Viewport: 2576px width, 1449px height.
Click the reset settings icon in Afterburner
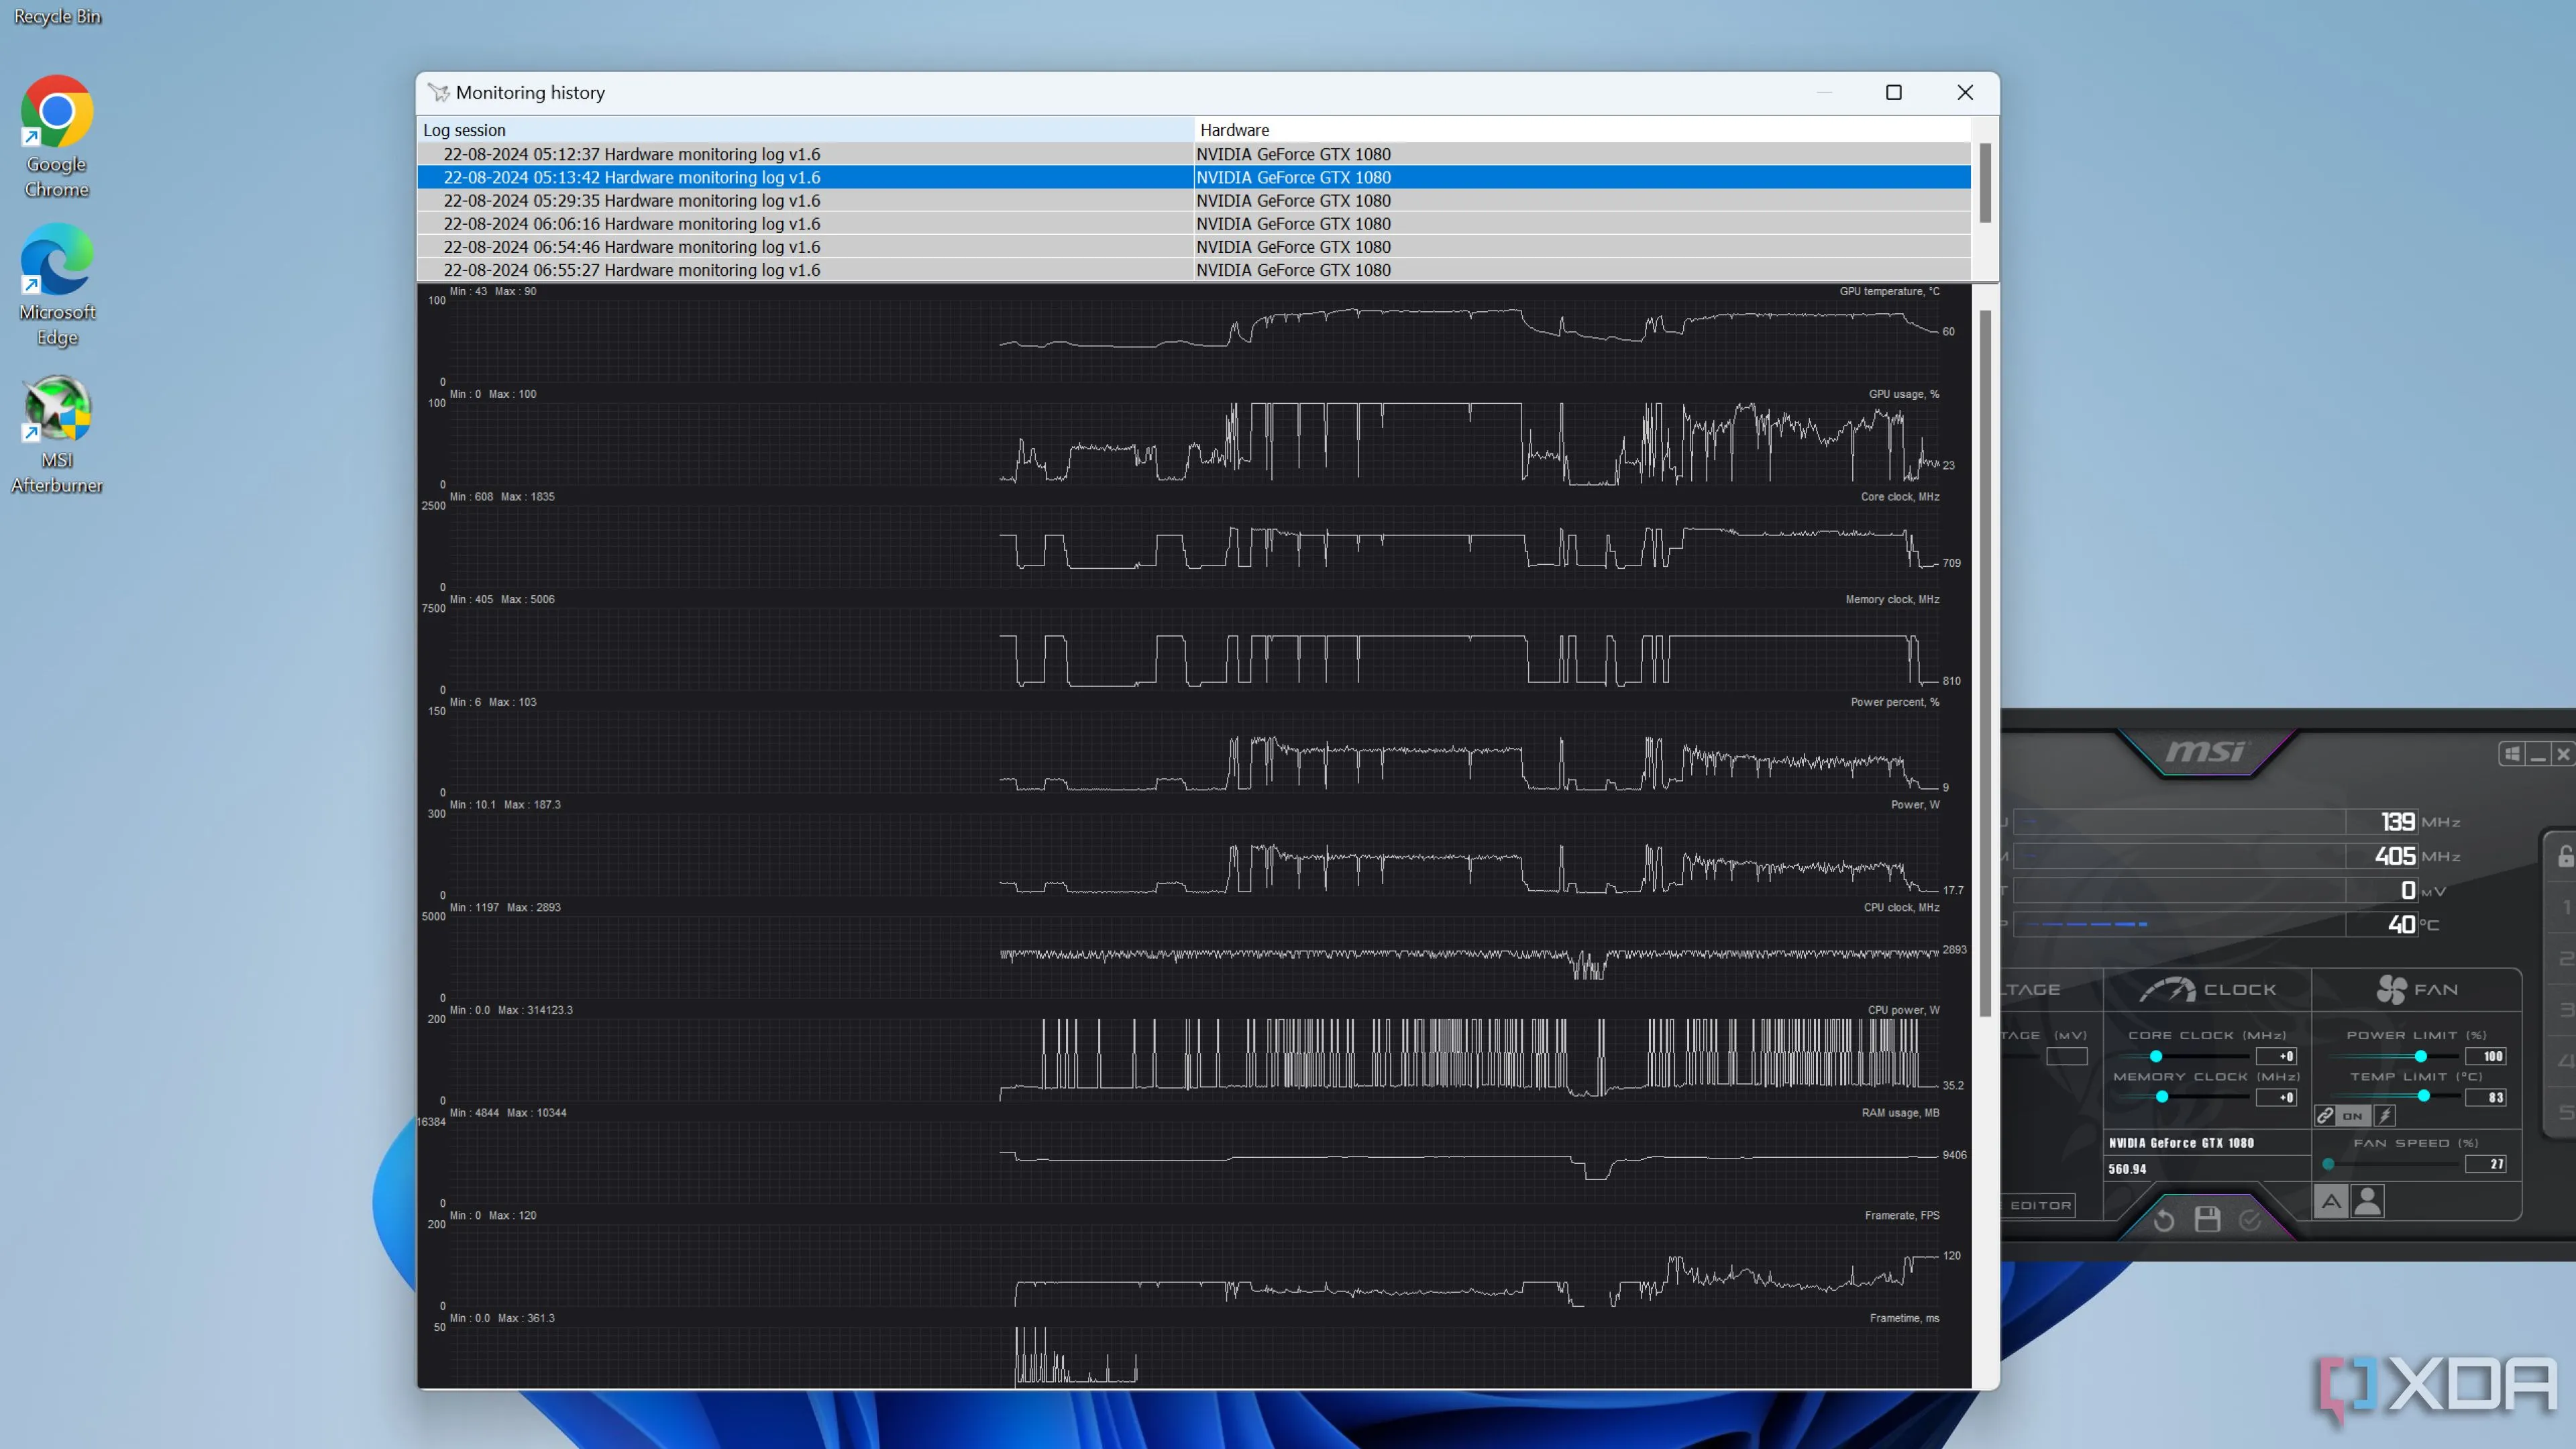pyautogui.click(x=2164, y=1220)
